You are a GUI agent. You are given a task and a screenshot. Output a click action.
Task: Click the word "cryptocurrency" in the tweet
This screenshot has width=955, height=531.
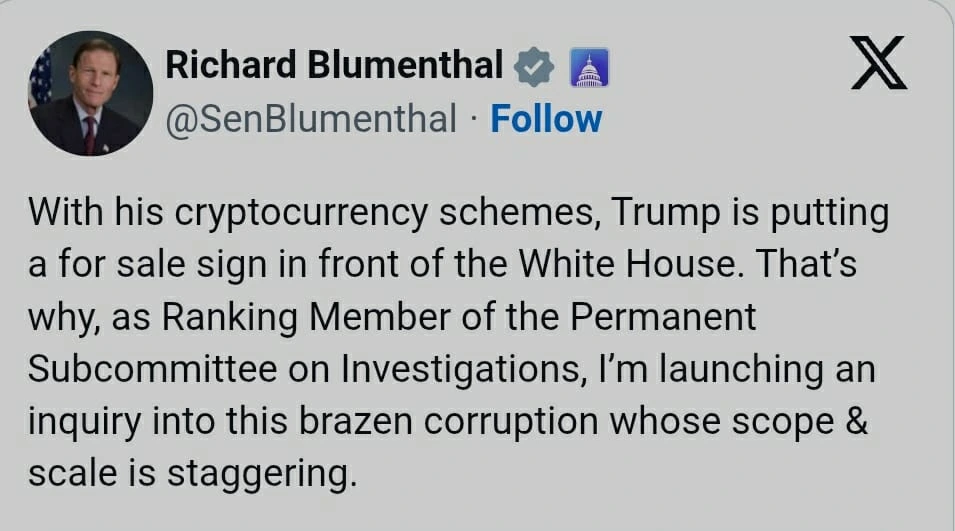click(x=275, y=213)
